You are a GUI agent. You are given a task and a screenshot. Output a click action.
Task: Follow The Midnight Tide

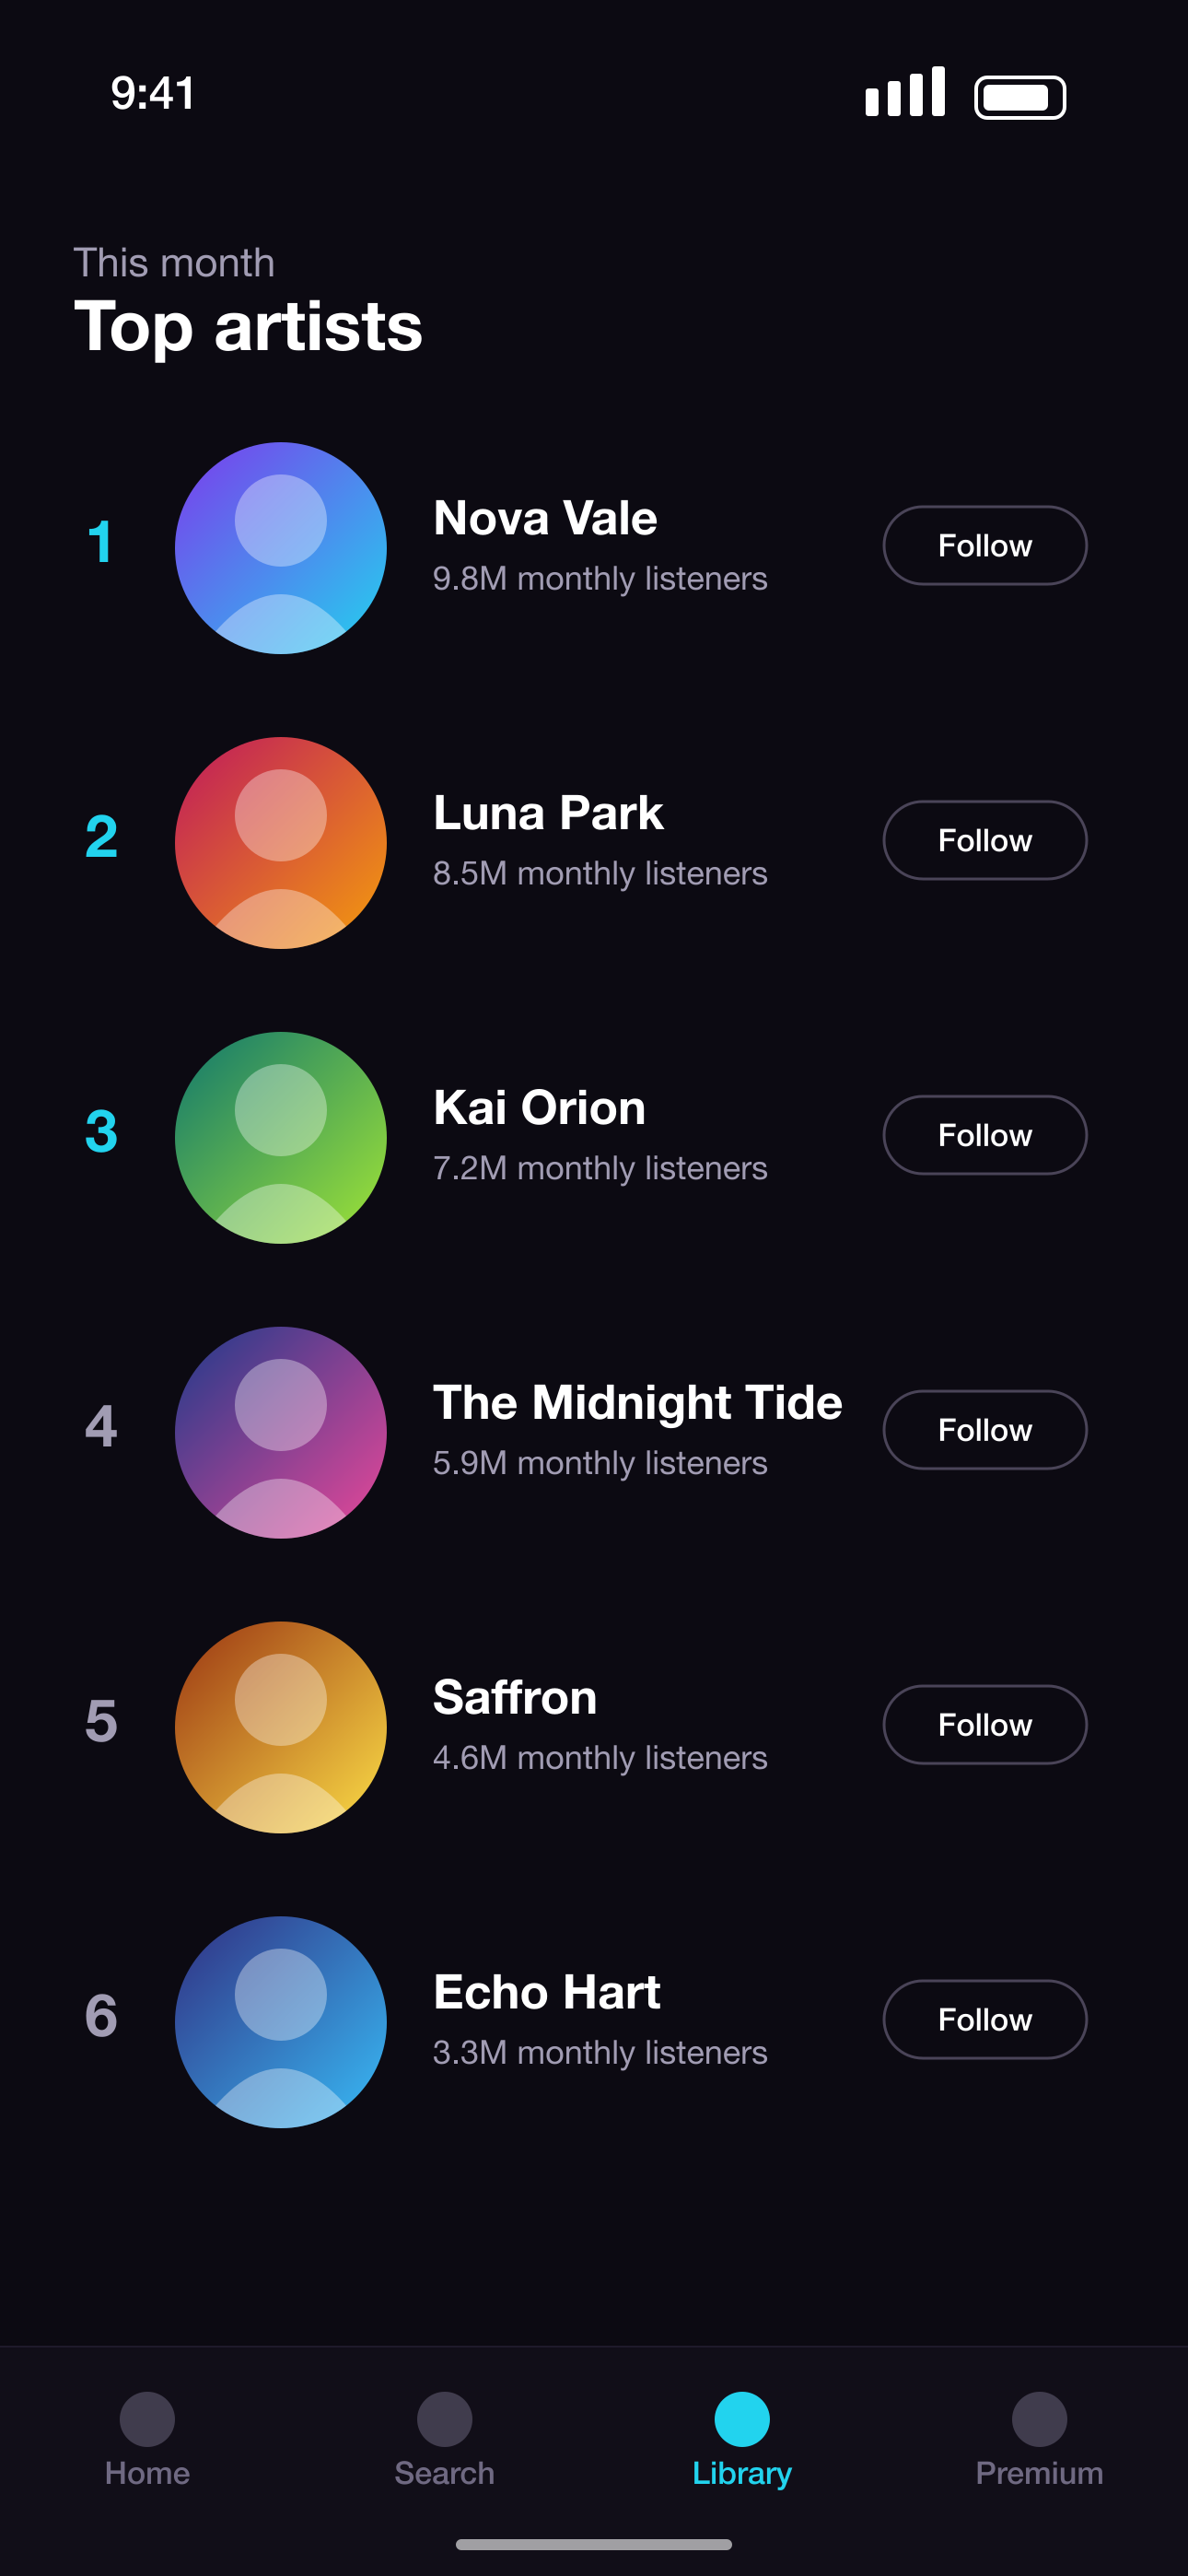tap(985, 1430)
